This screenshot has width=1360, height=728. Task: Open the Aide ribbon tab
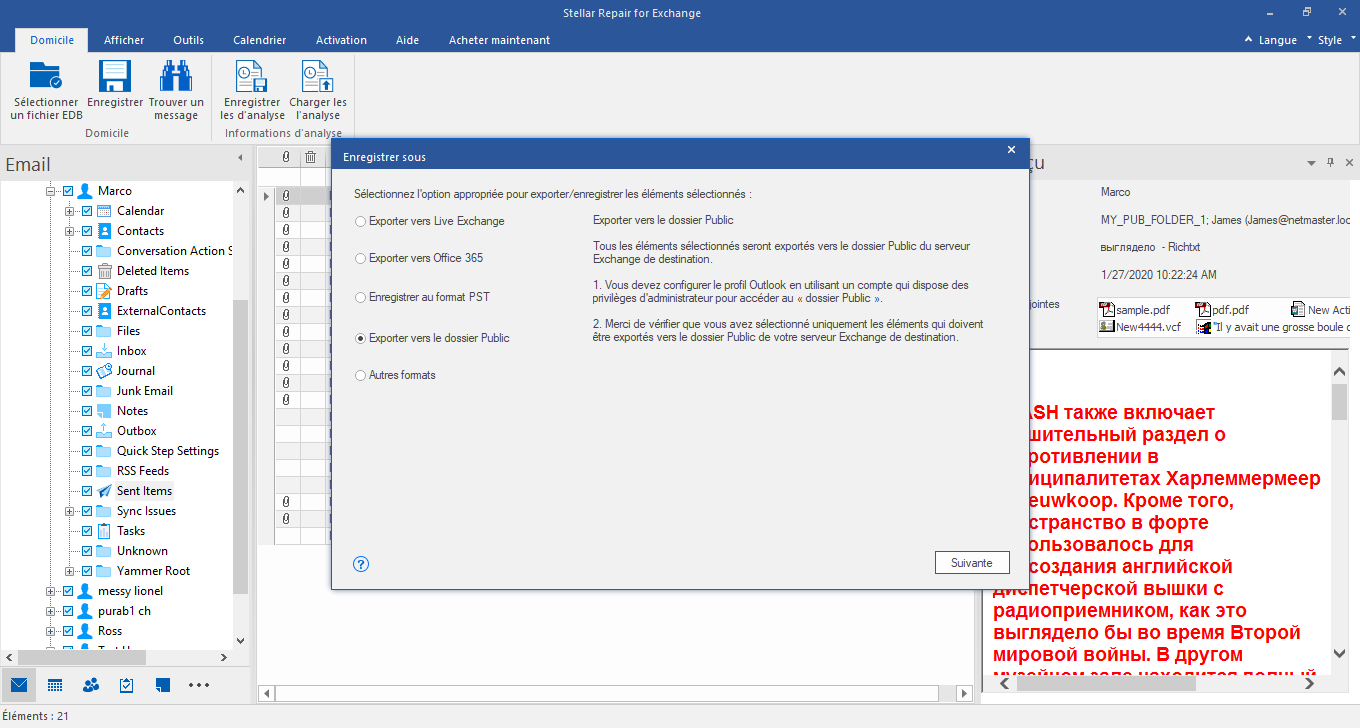click(x=407, y=40)
